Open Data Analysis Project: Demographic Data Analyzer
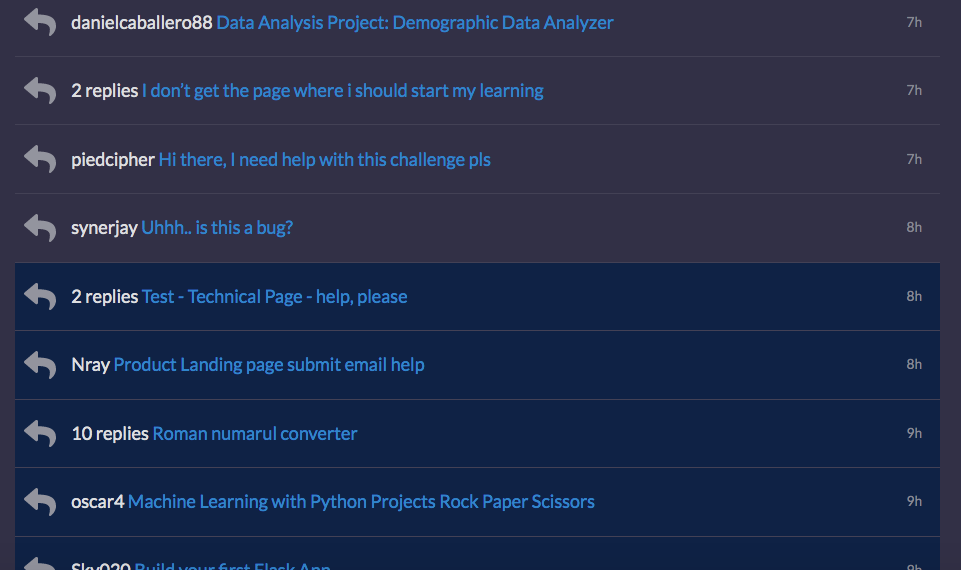 point(415,22)
